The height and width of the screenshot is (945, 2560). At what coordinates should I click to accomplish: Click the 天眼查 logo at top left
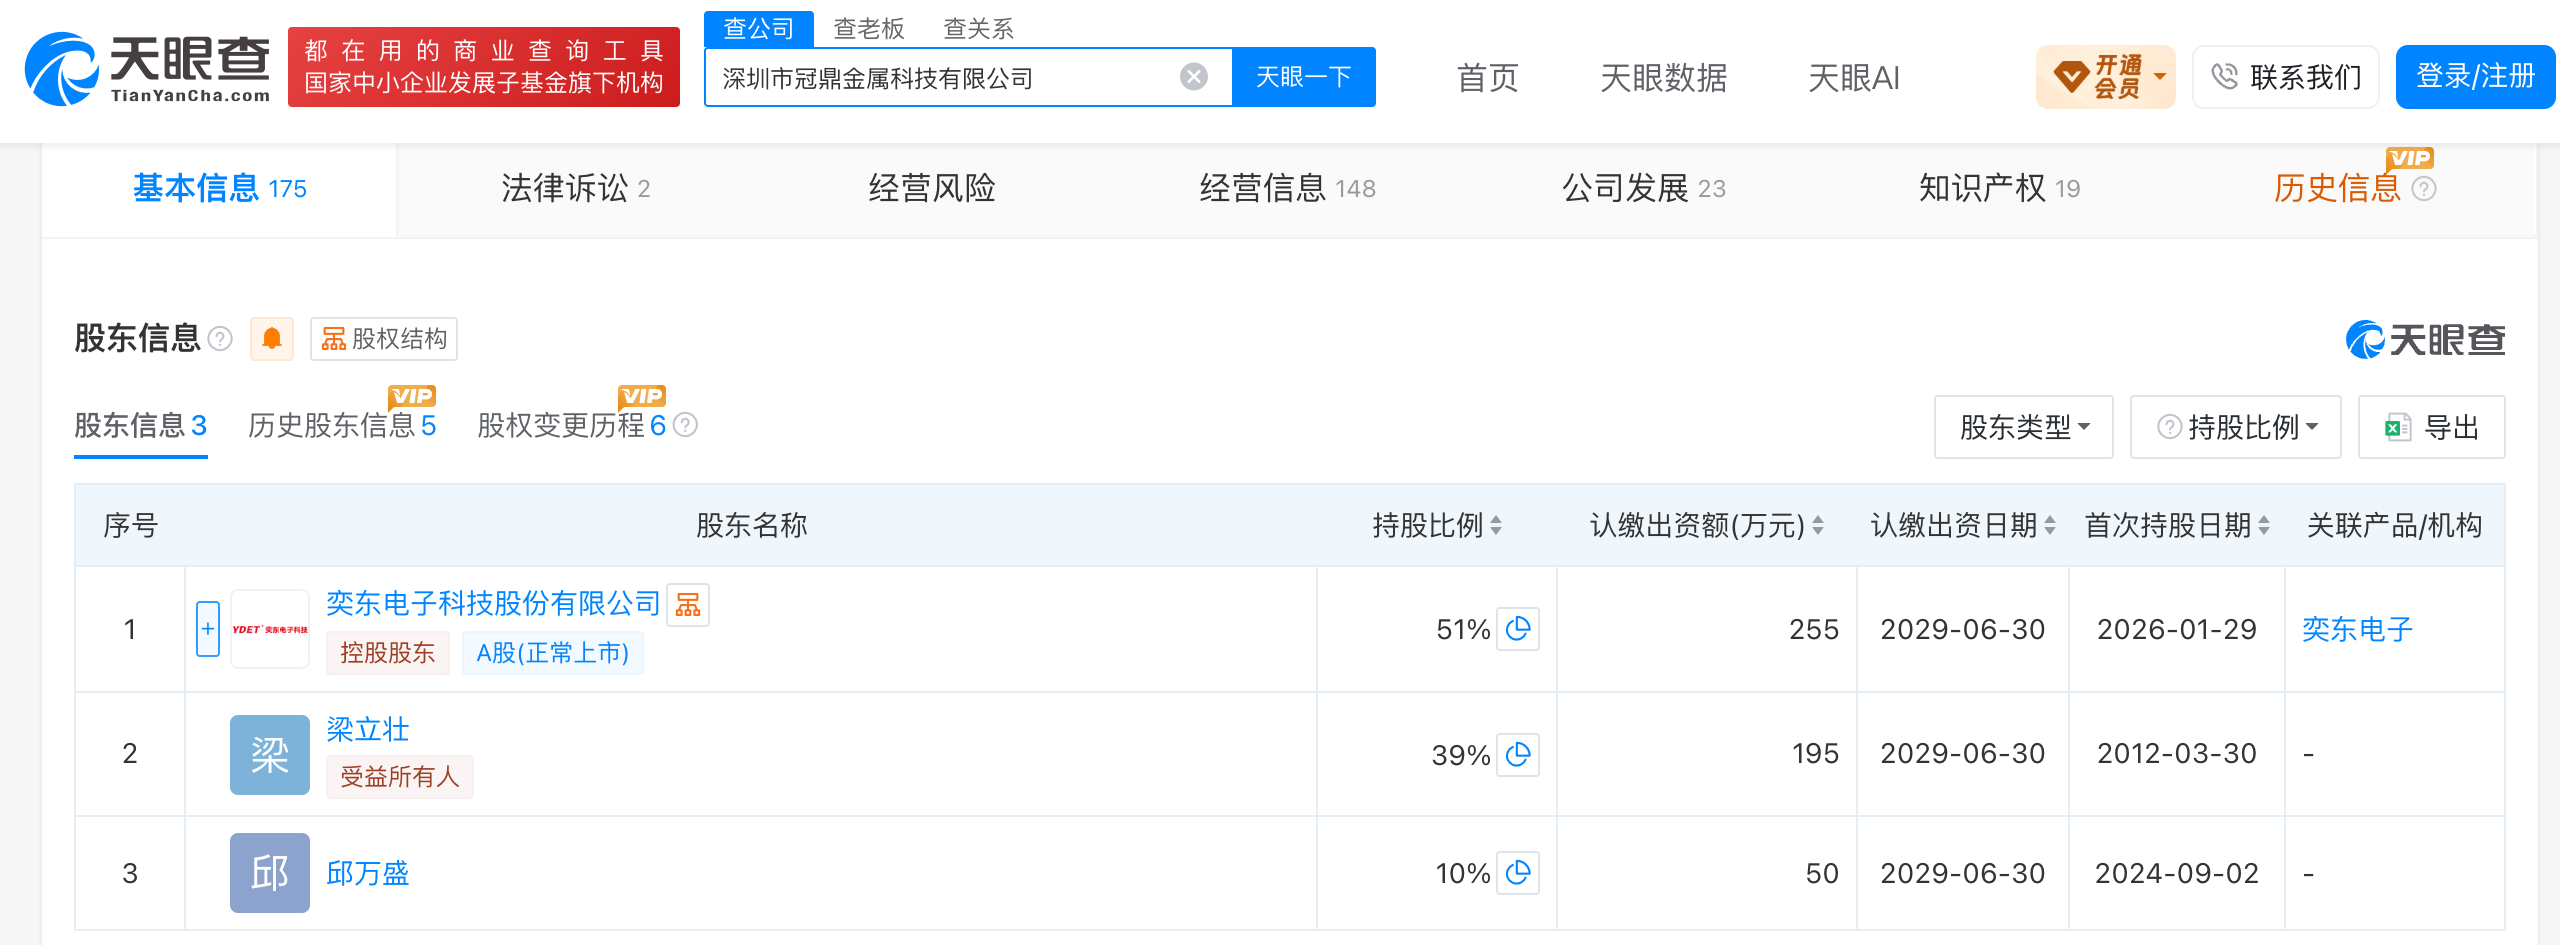tap(148, 69)
